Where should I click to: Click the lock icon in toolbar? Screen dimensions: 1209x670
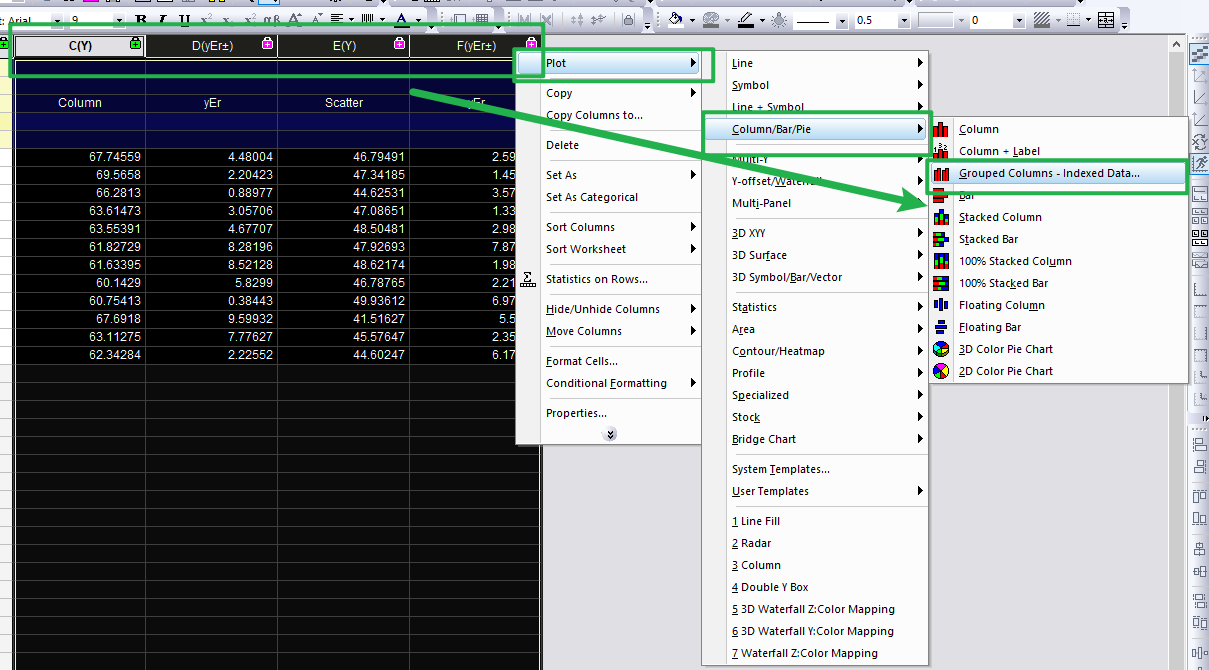[628, 19]
